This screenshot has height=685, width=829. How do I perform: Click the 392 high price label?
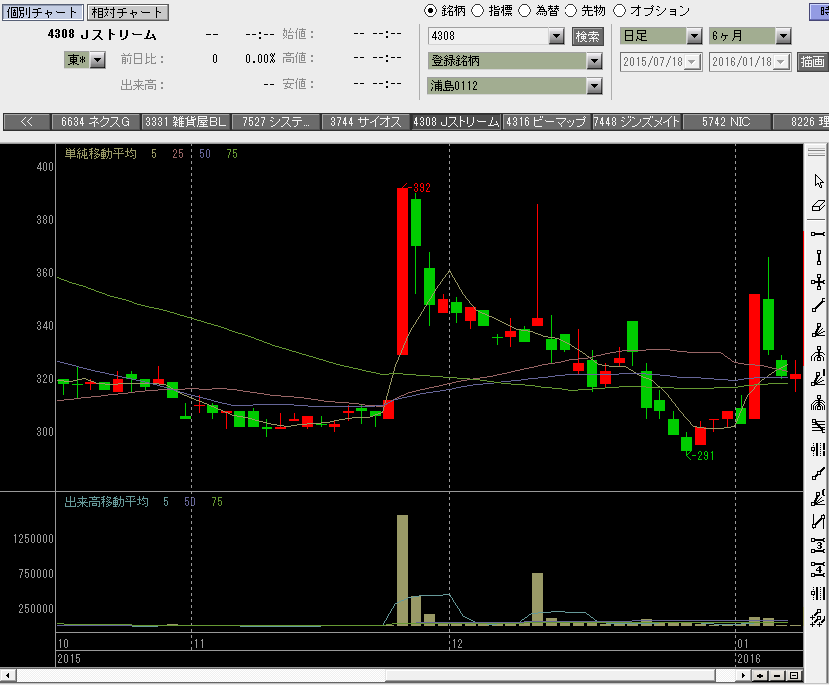point(422,188)
